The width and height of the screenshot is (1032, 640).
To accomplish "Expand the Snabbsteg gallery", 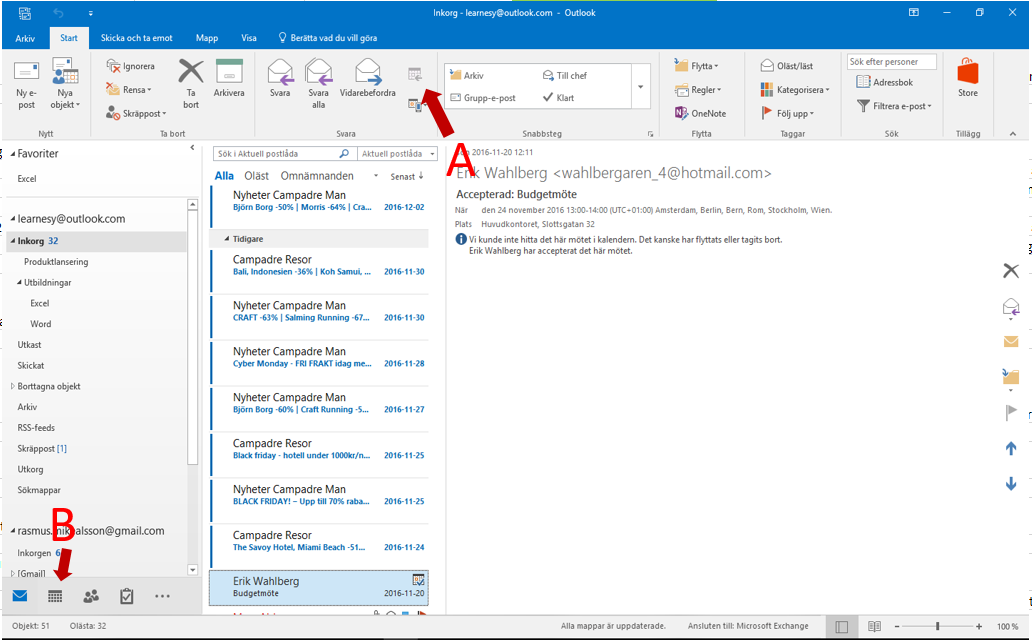I will click(x=640, y=86).
